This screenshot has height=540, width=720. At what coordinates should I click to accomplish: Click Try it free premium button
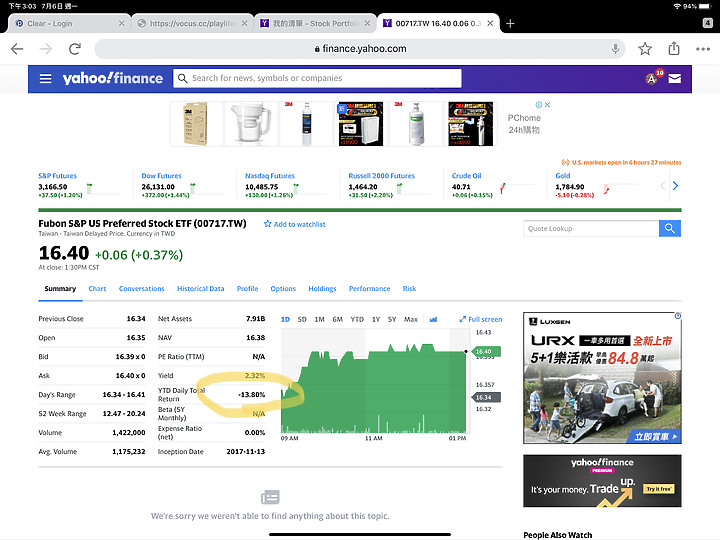(x=659, y=489)
